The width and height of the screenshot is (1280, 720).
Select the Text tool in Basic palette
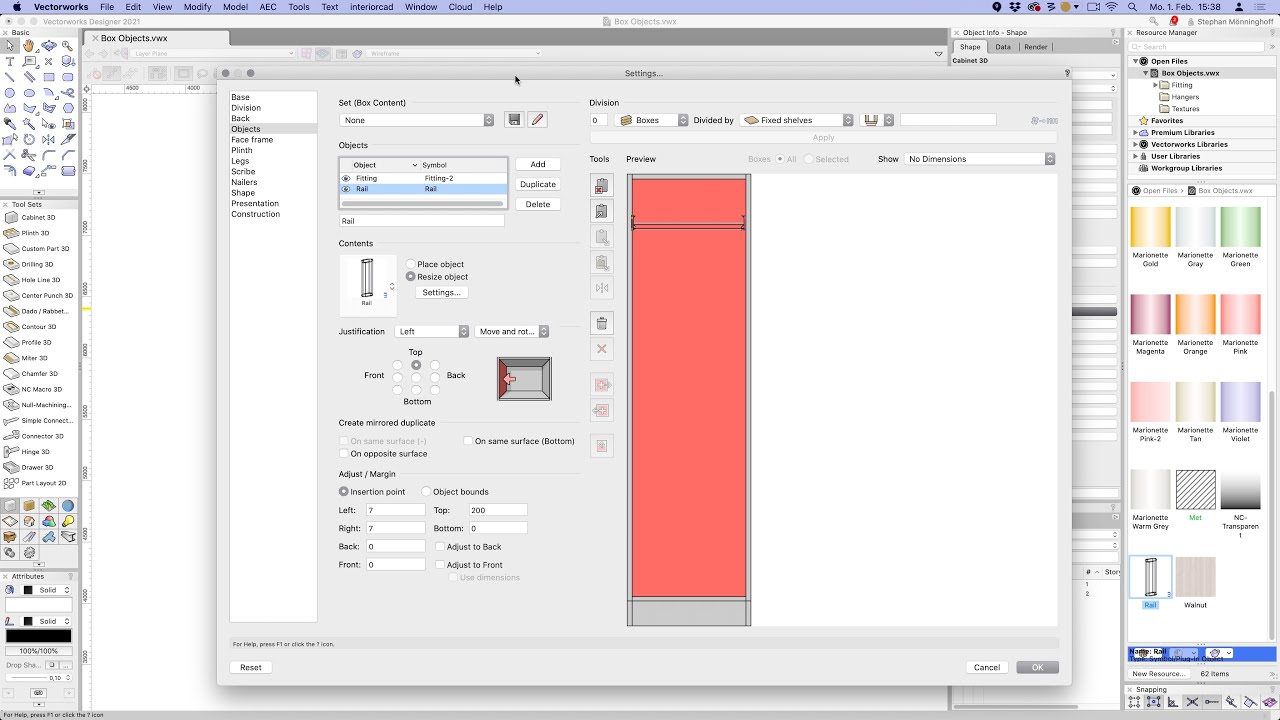(x=10, y=61)
